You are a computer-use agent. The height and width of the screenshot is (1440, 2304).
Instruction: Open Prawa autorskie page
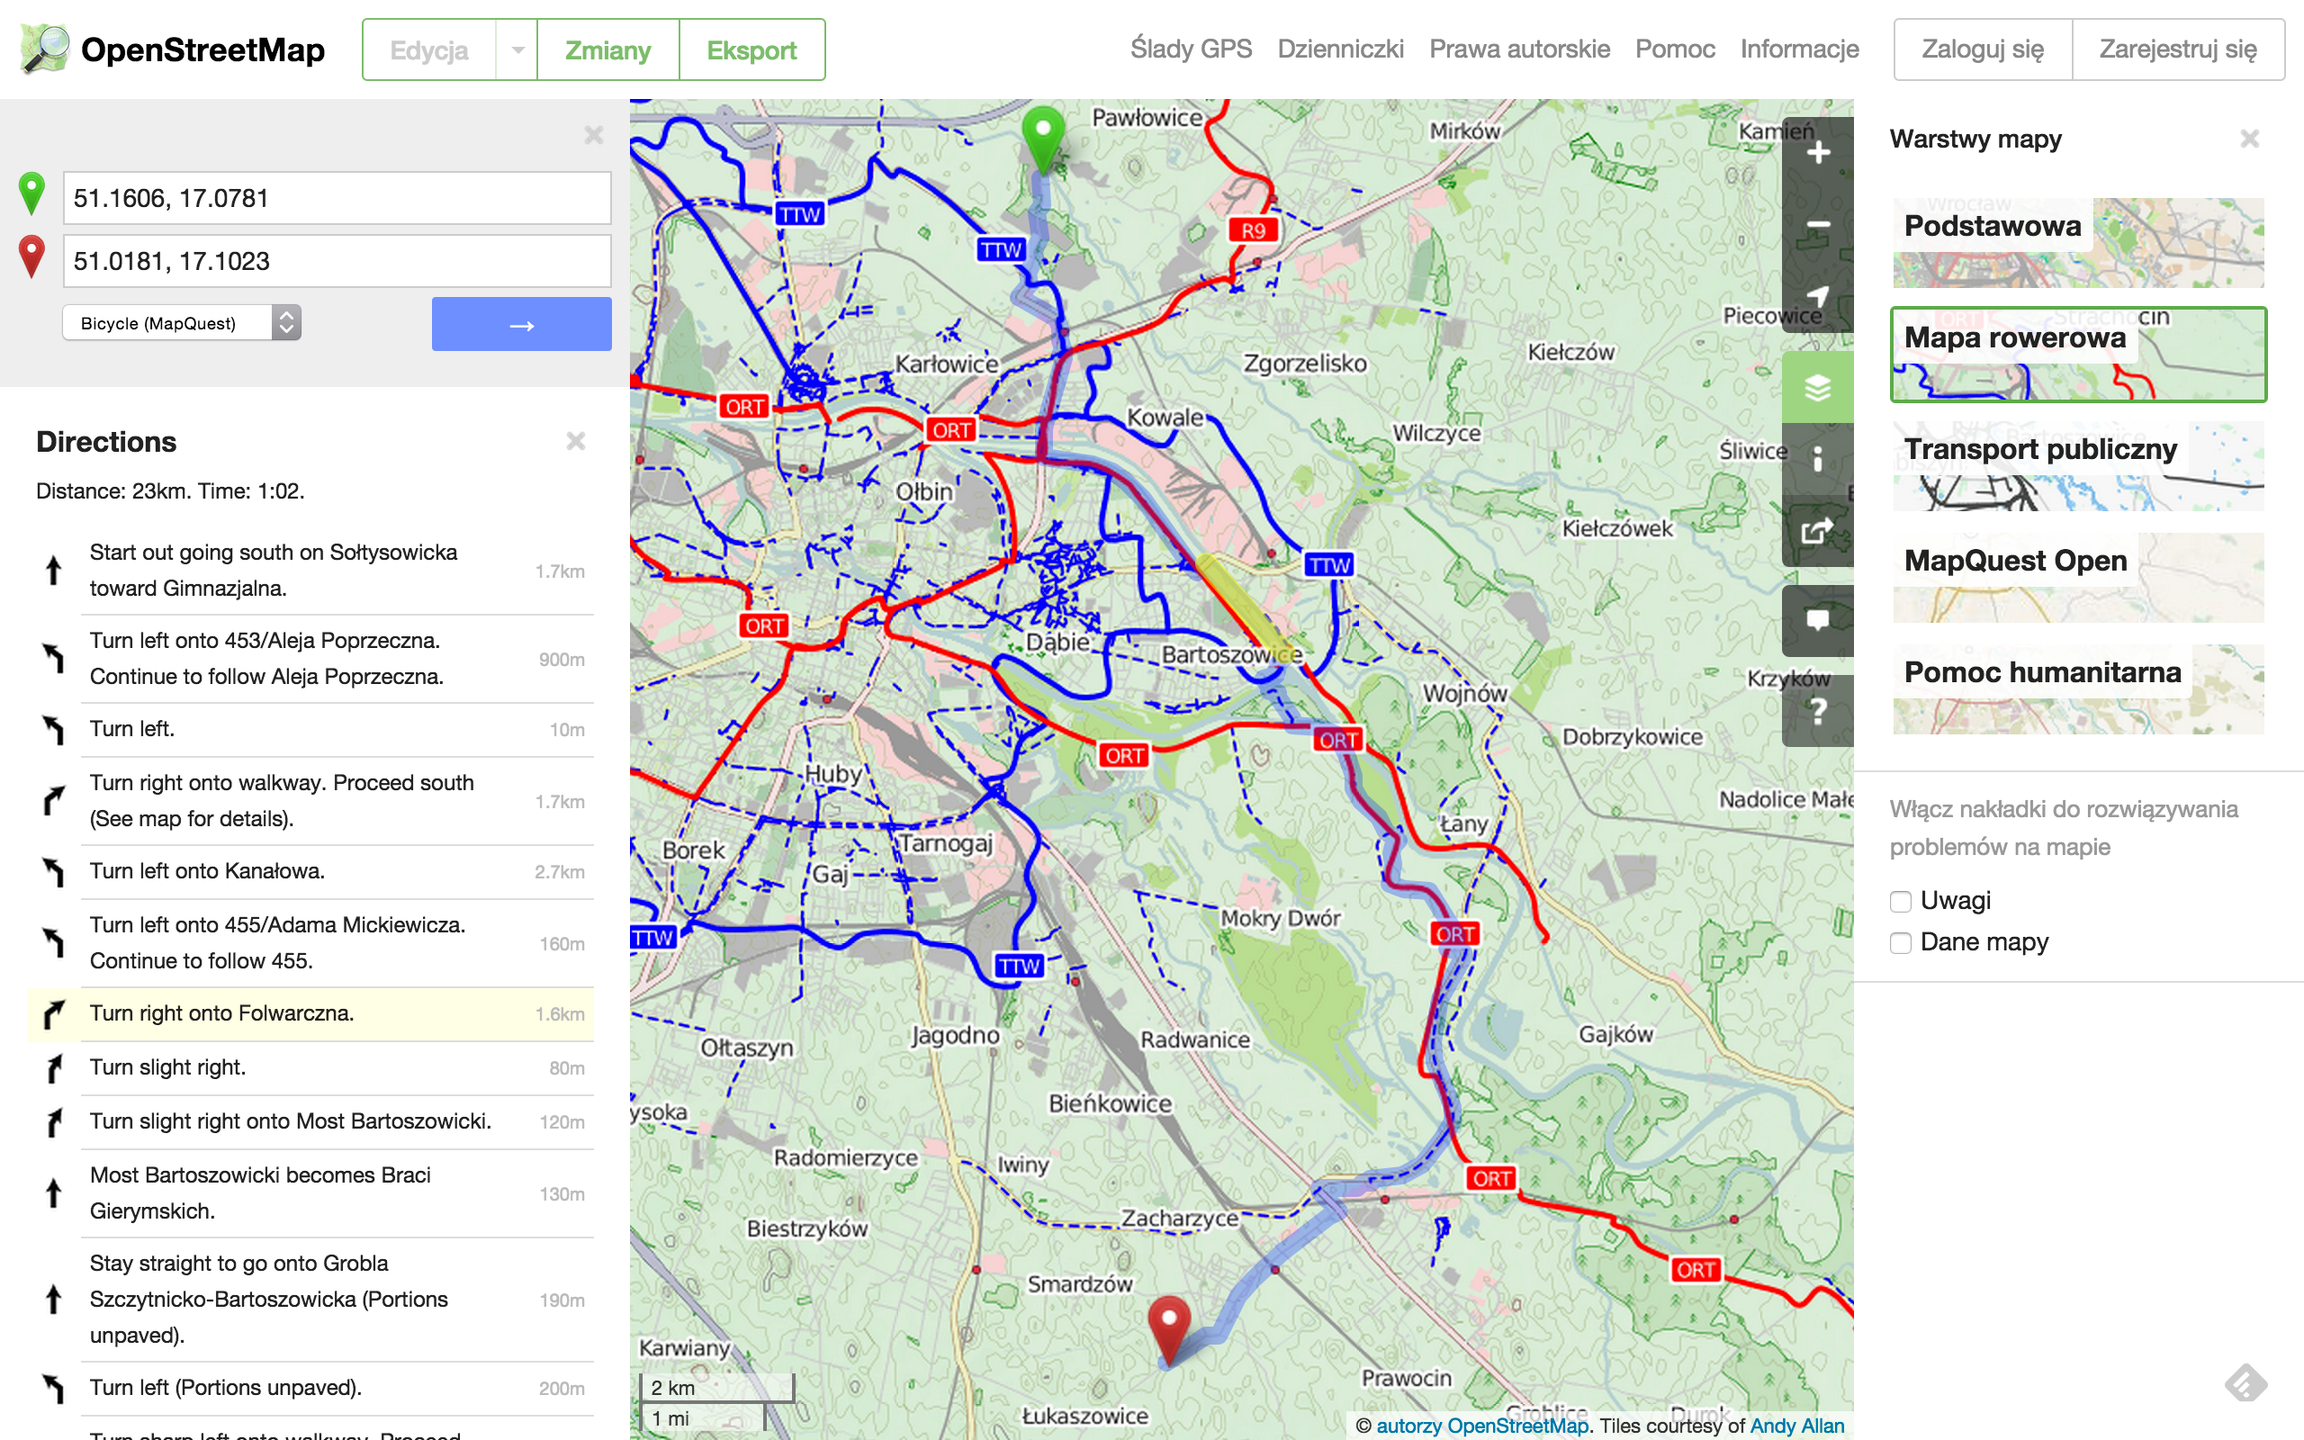click(x=1520, y=49)
